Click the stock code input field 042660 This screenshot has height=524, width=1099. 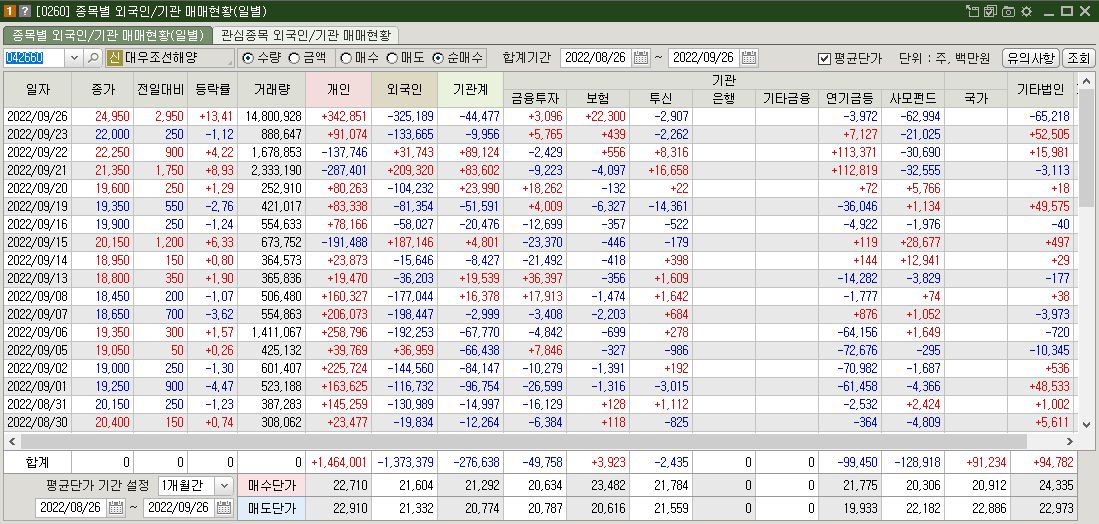click(35, 58)
